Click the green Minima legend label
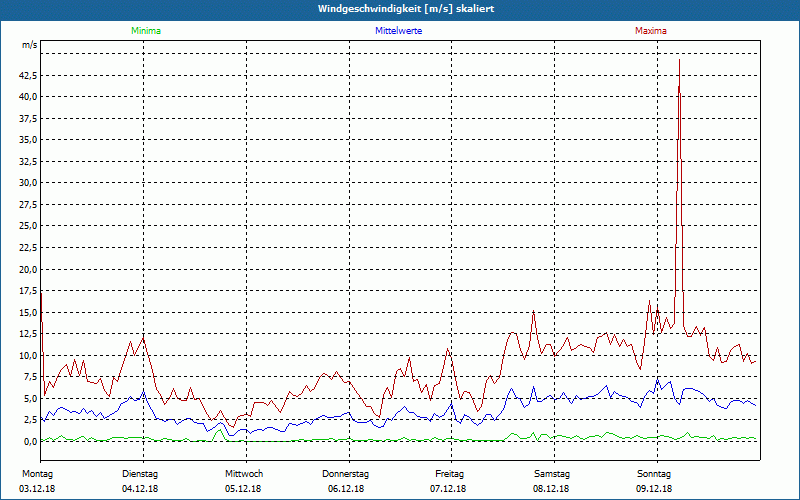 [x=146, y=31]
